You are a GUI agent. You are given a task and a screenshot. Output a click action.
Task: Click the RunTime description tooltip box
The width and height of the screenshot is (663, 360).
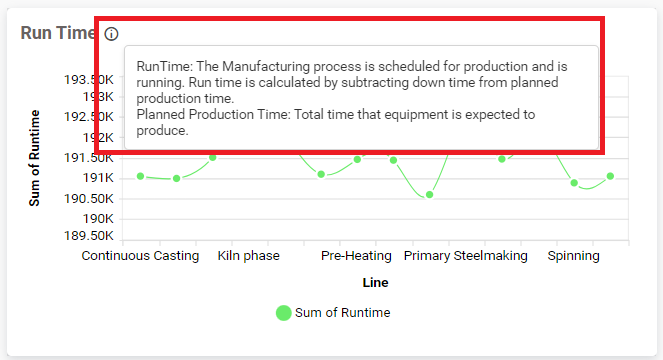362,97
